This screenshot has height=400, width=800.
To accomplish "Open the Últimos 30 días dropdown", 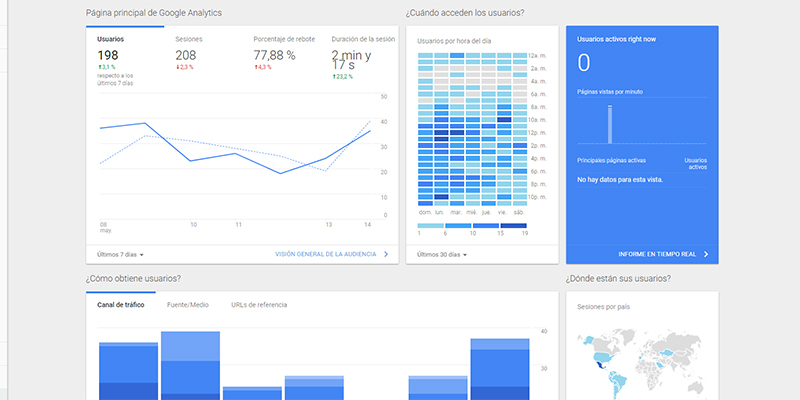I will tap(442, 254).
